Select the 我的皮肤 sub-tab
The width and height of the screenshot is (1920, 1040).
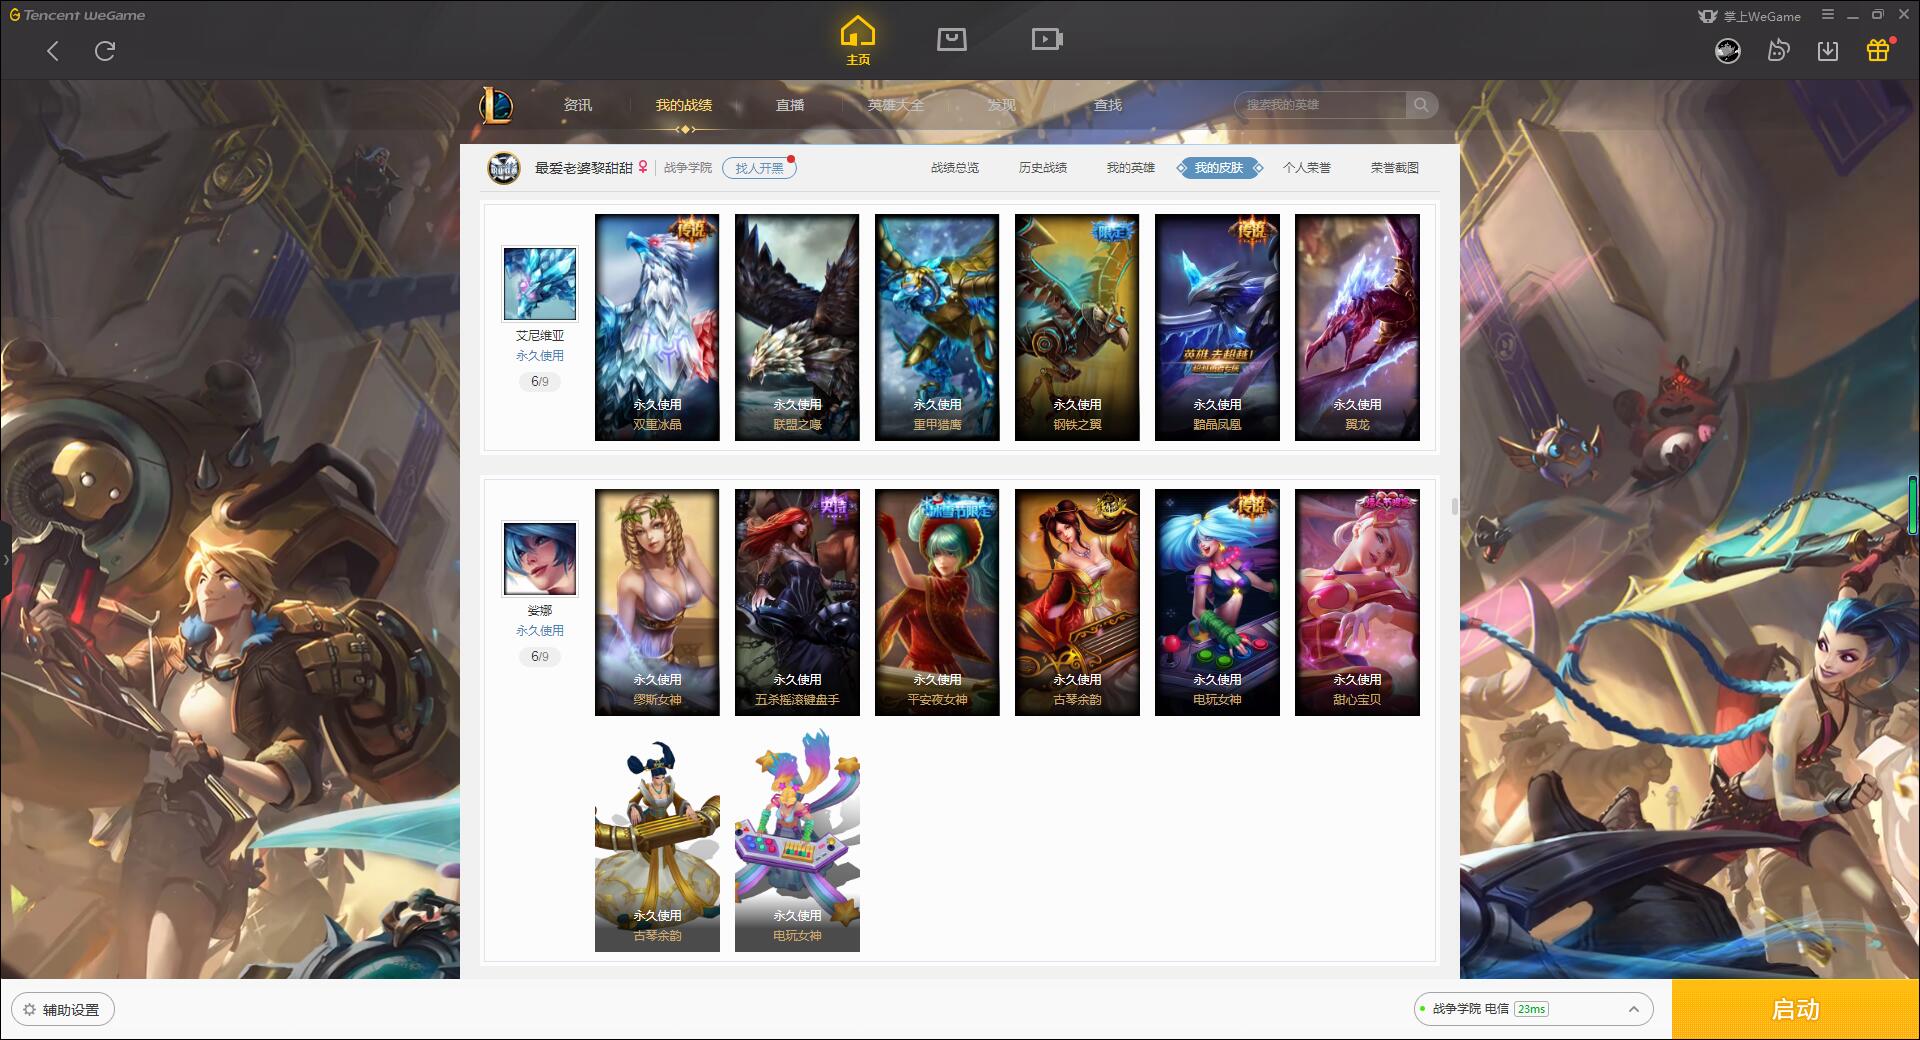tap(1219, 168)
